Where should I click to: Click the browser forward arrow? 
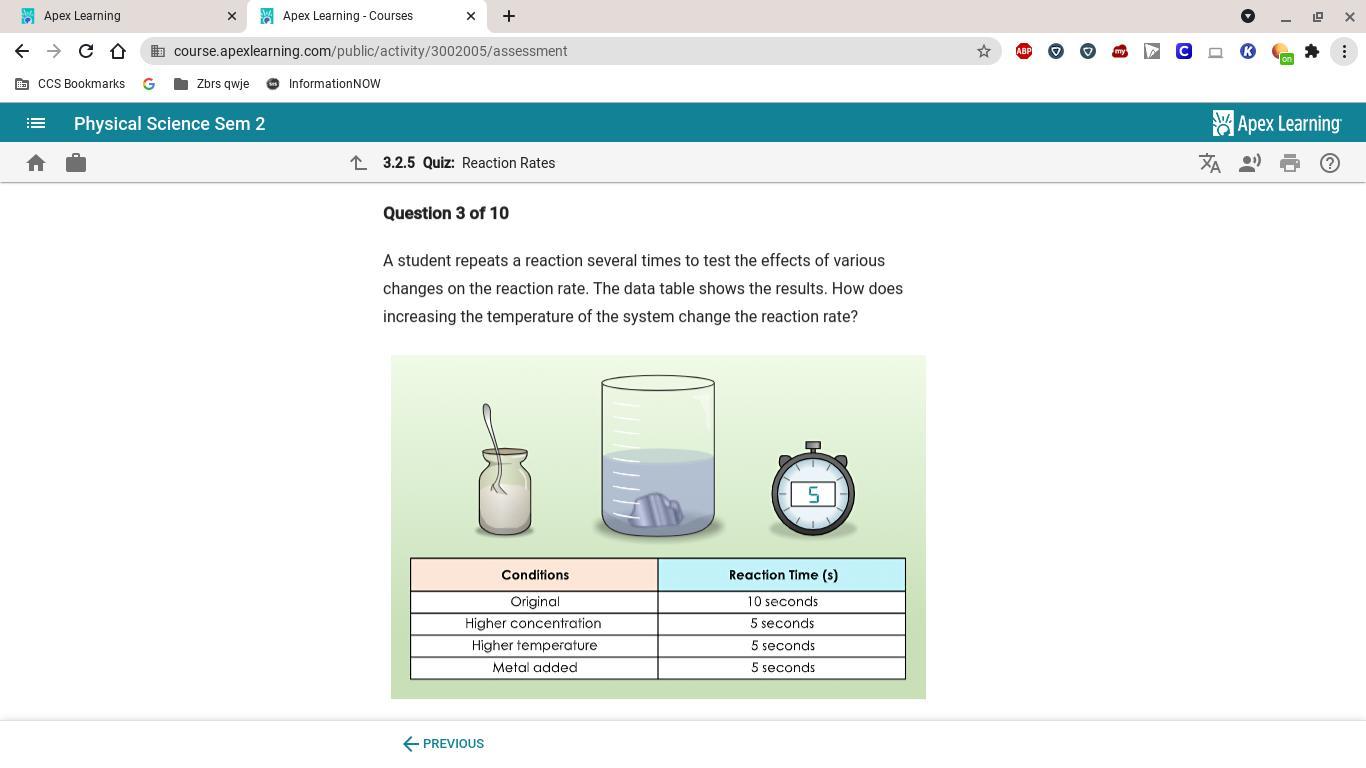point(54,51)
